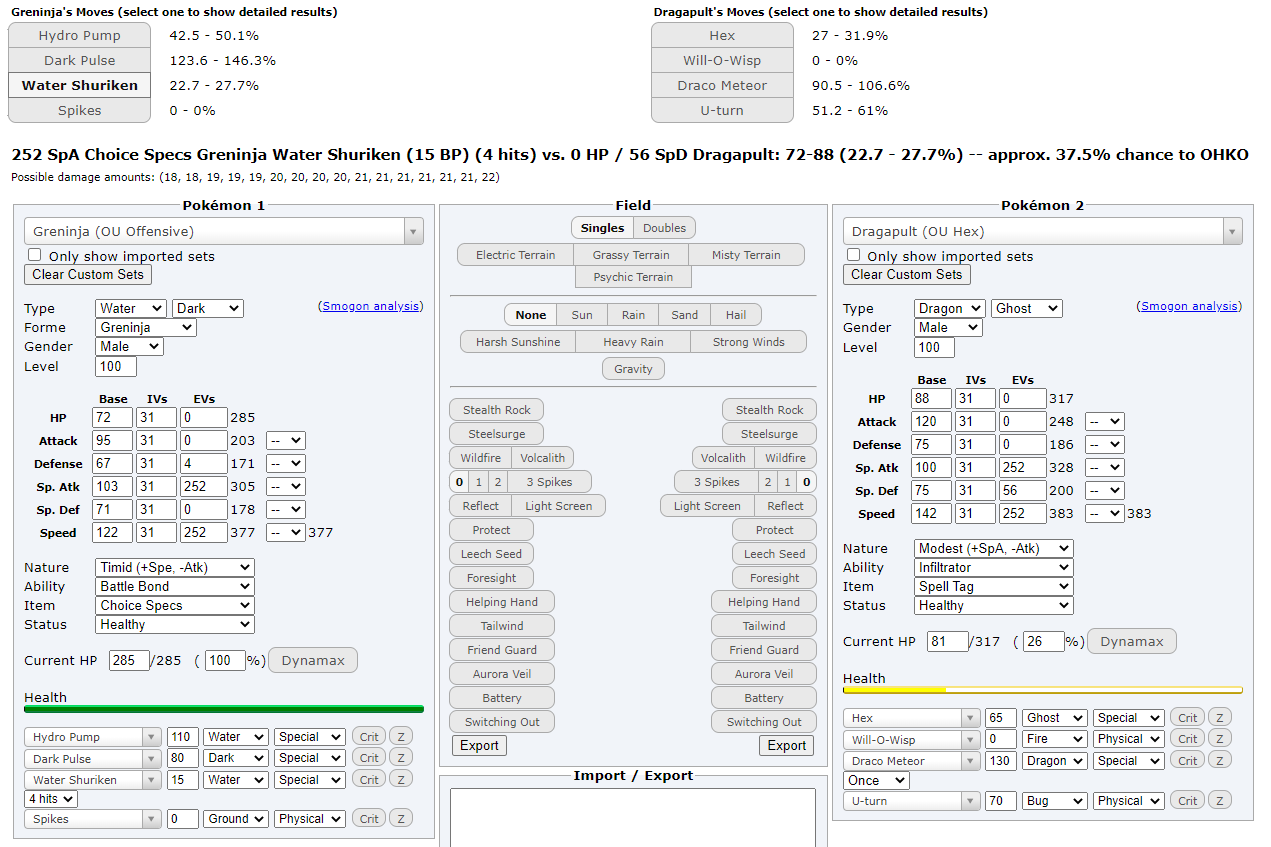This screenshot has height=847, width=1271.
Task: Click the Z button next to Hydro Pump
Action: click(x=400, y=737)
